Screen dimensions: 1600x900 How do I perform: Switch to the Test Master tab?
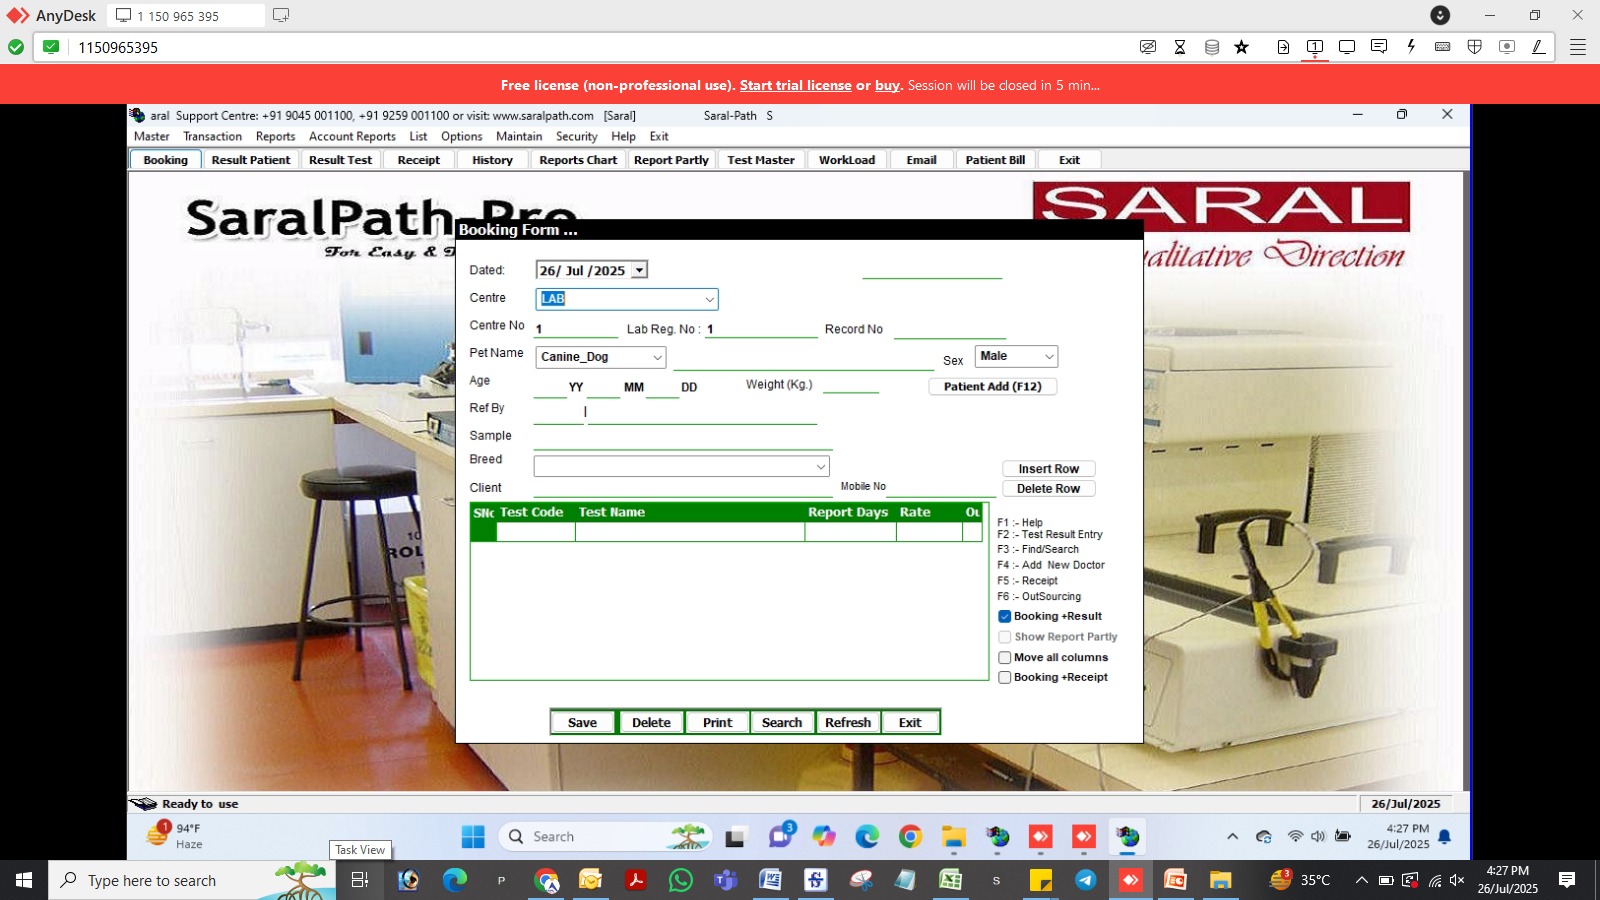761,160
